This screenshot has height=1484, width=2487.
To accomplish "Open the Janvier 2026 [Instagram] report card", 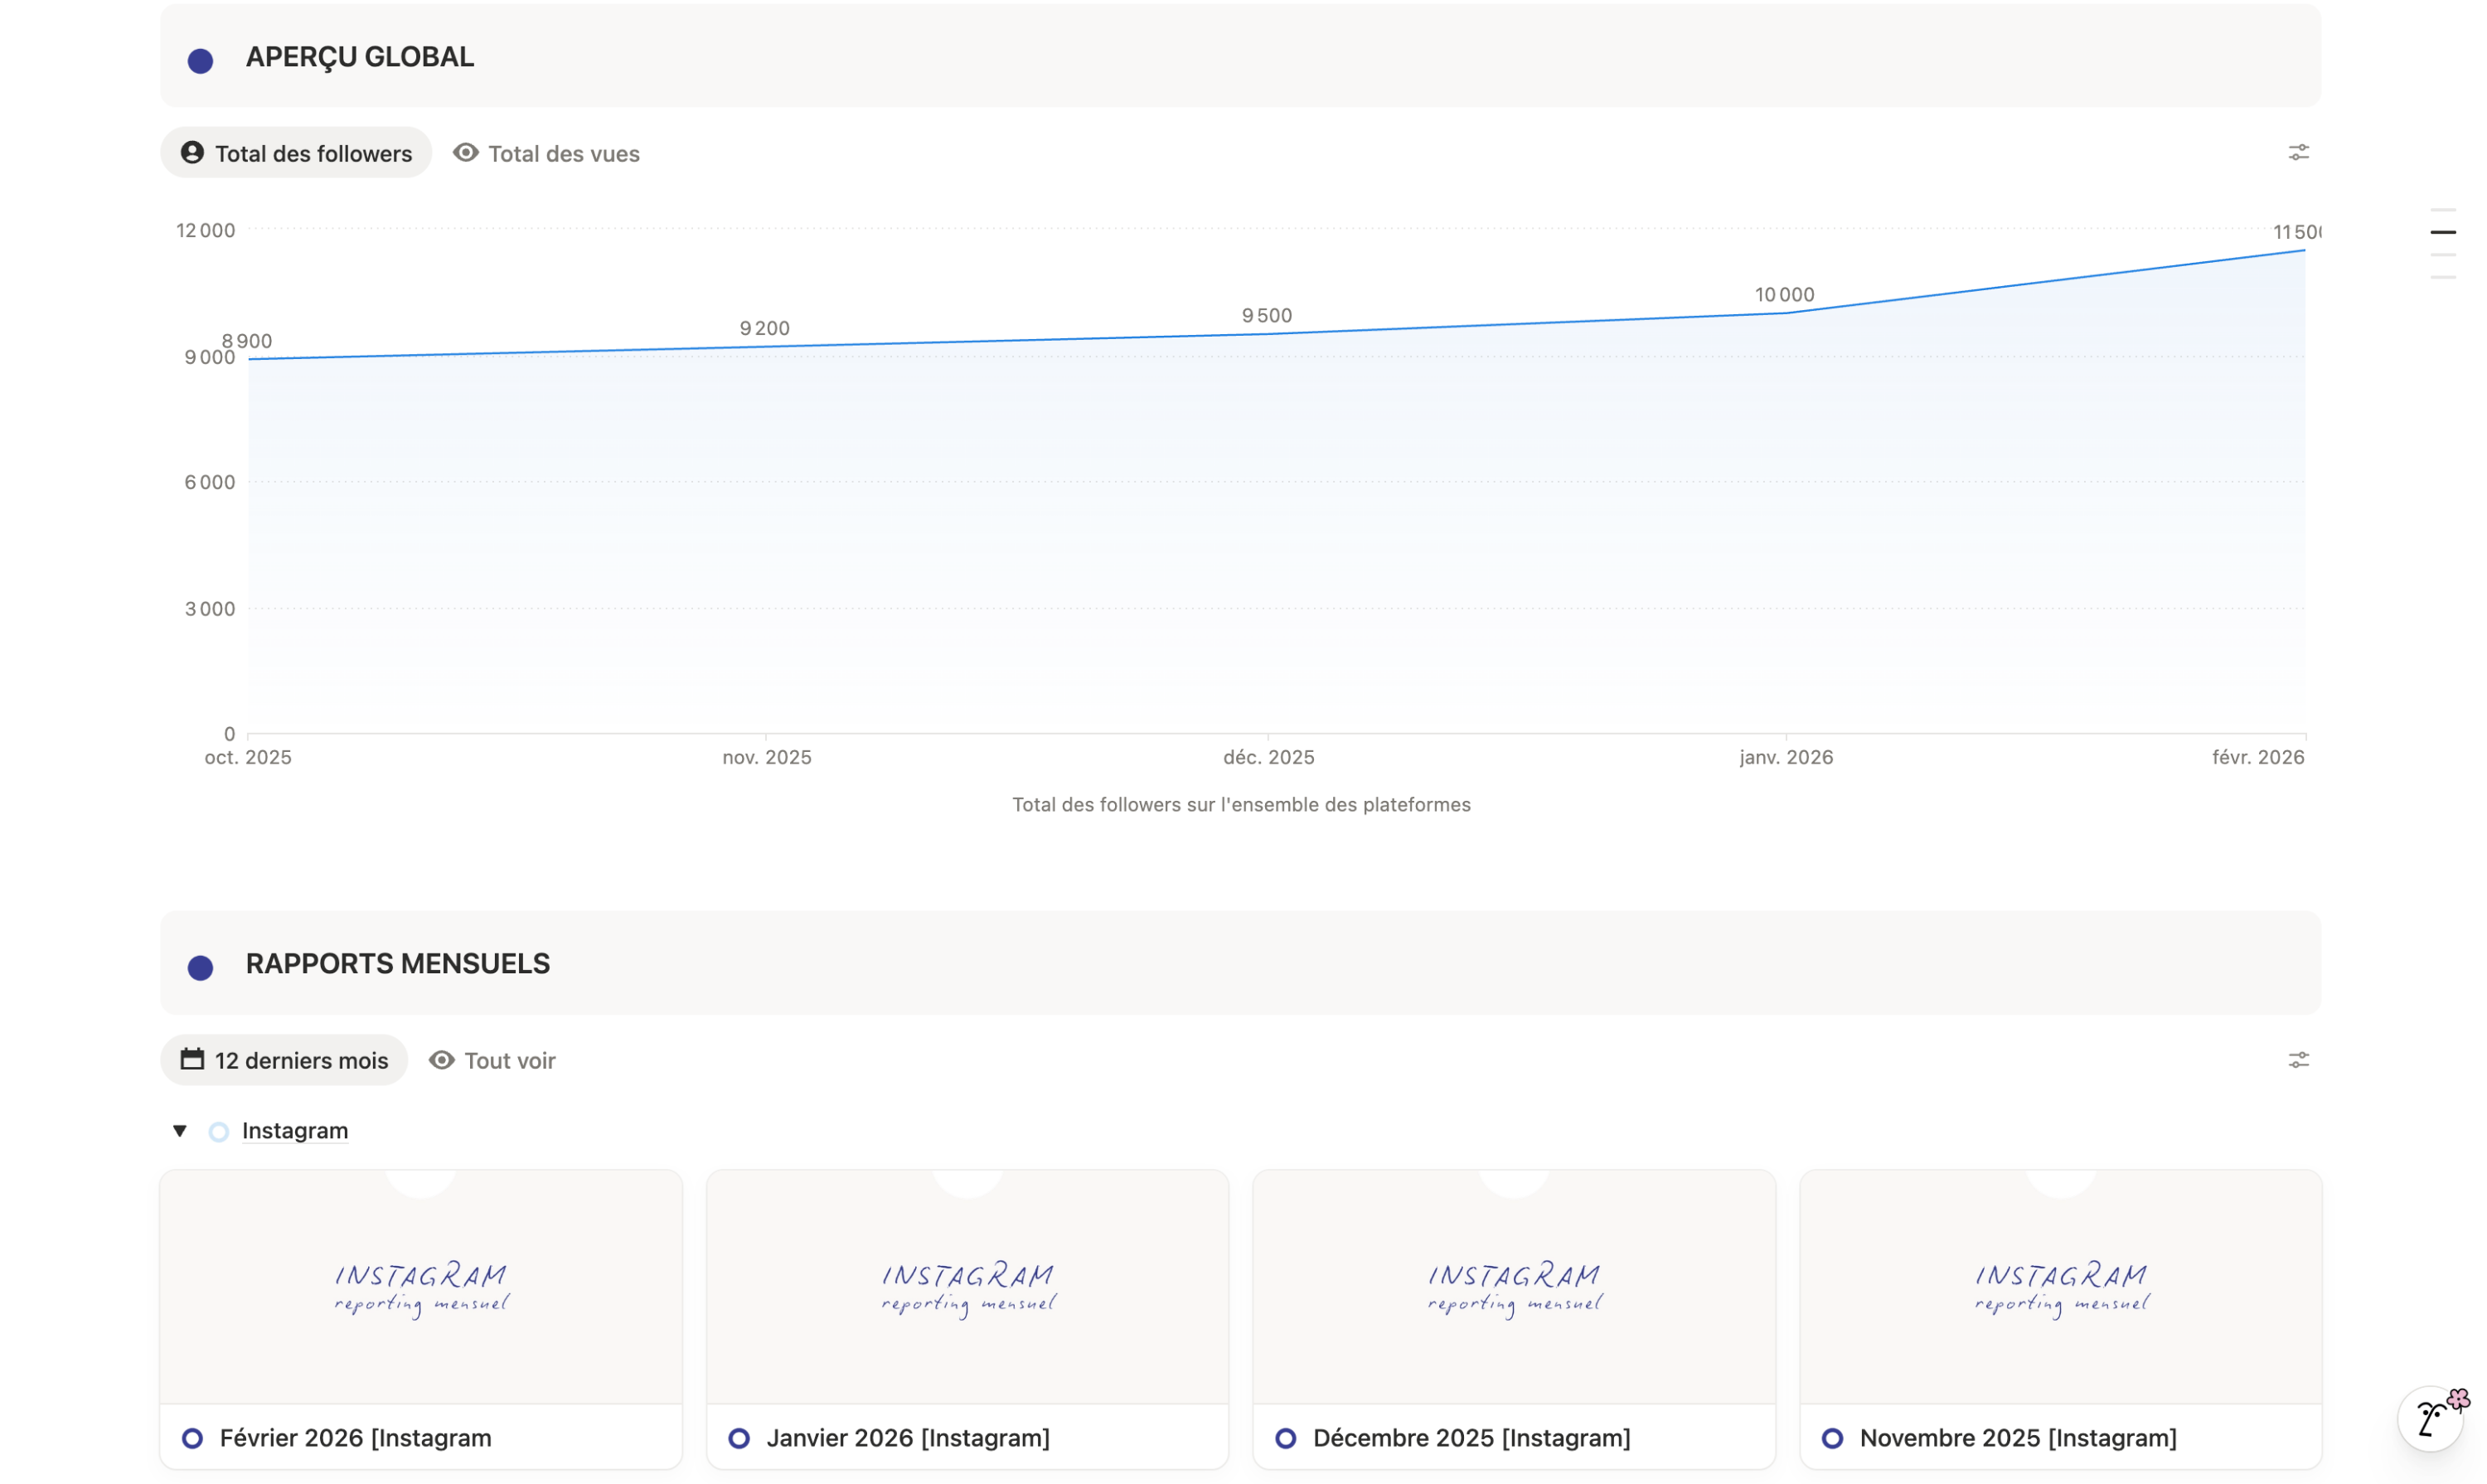I will pos(967,1320).
